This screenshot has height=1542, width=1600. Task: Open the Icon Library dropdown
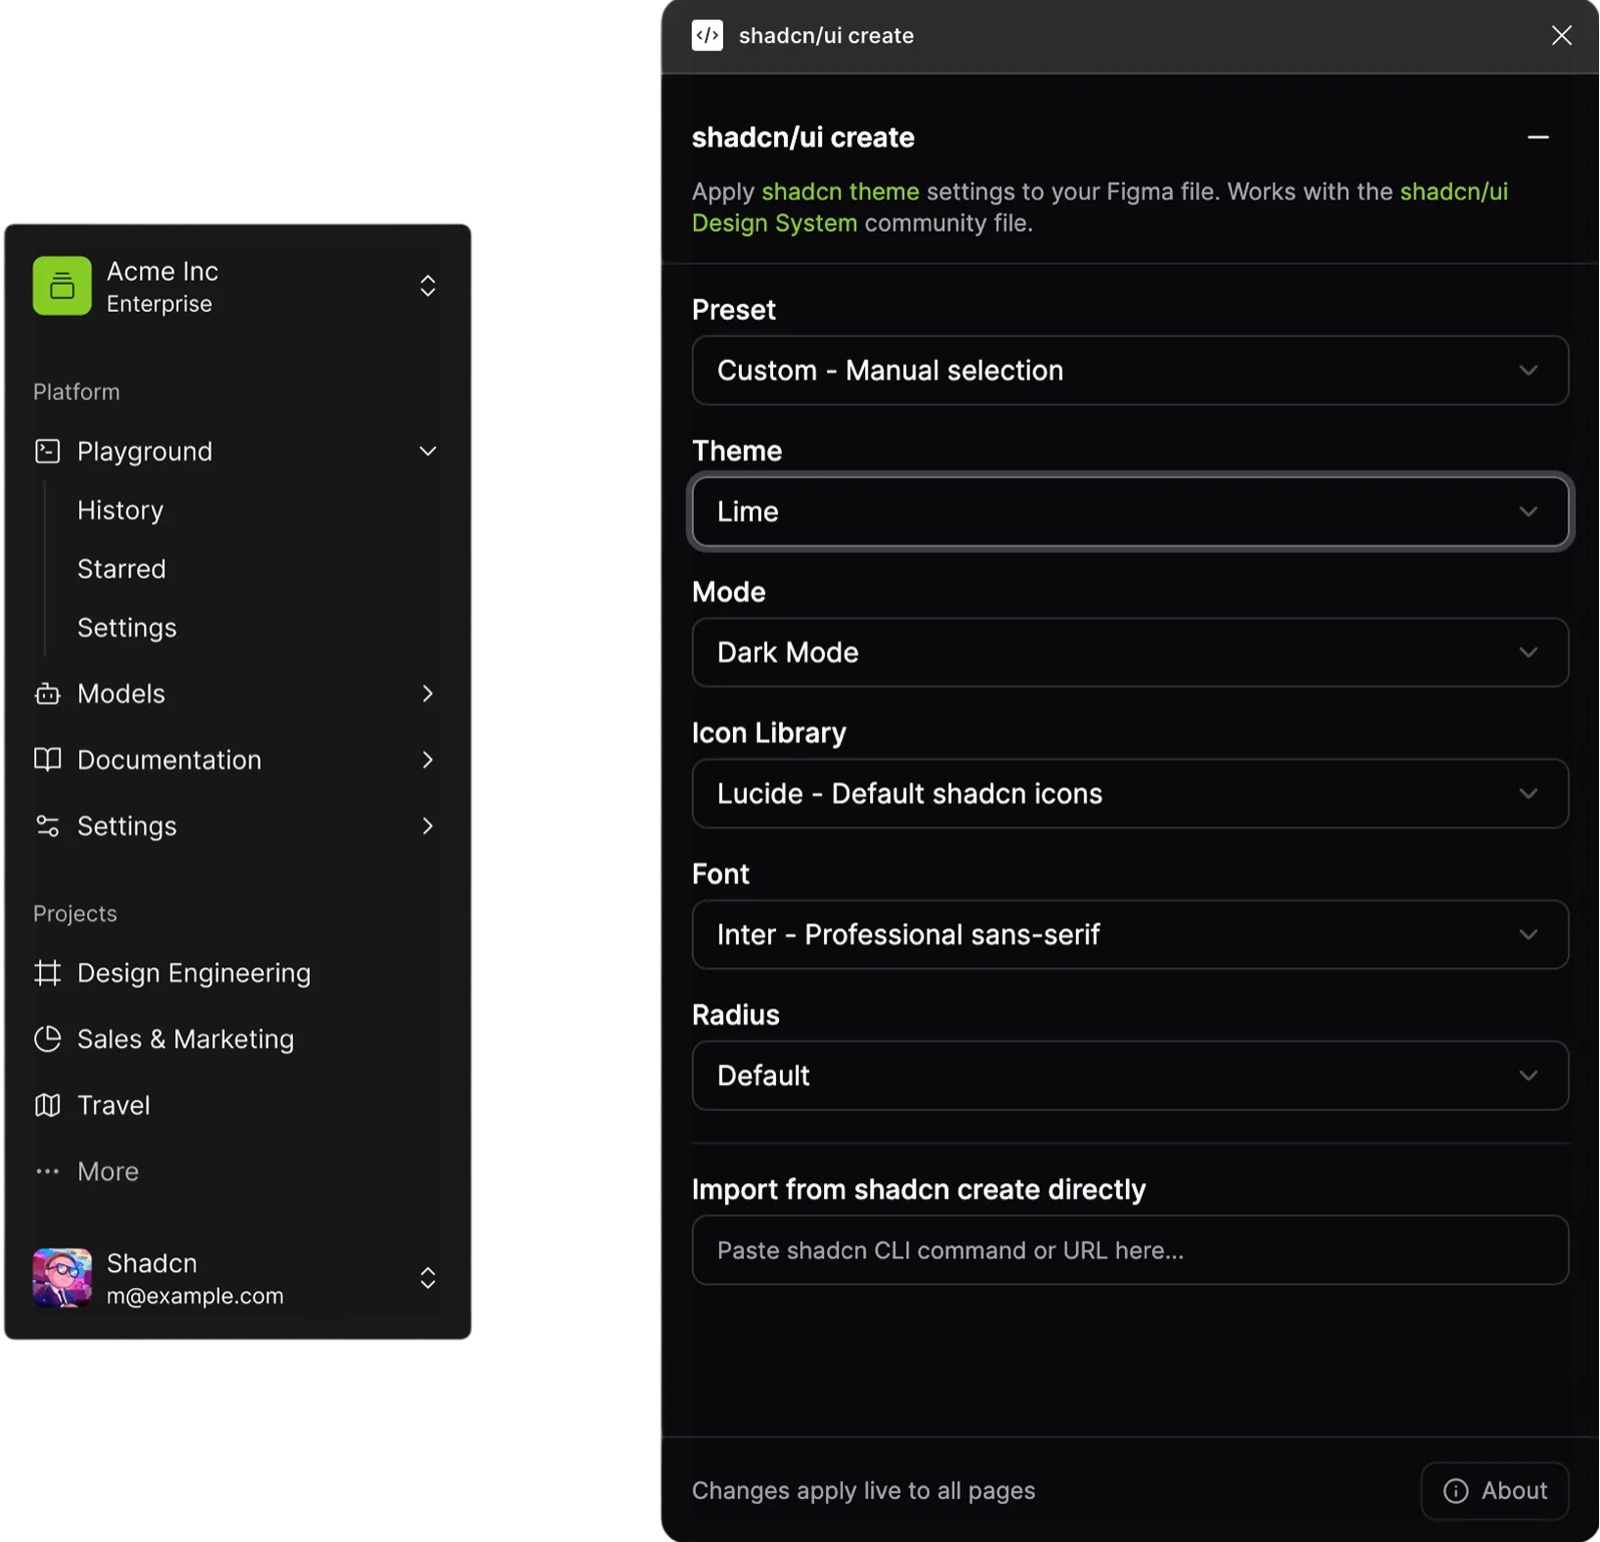(x=1130, y=793)
